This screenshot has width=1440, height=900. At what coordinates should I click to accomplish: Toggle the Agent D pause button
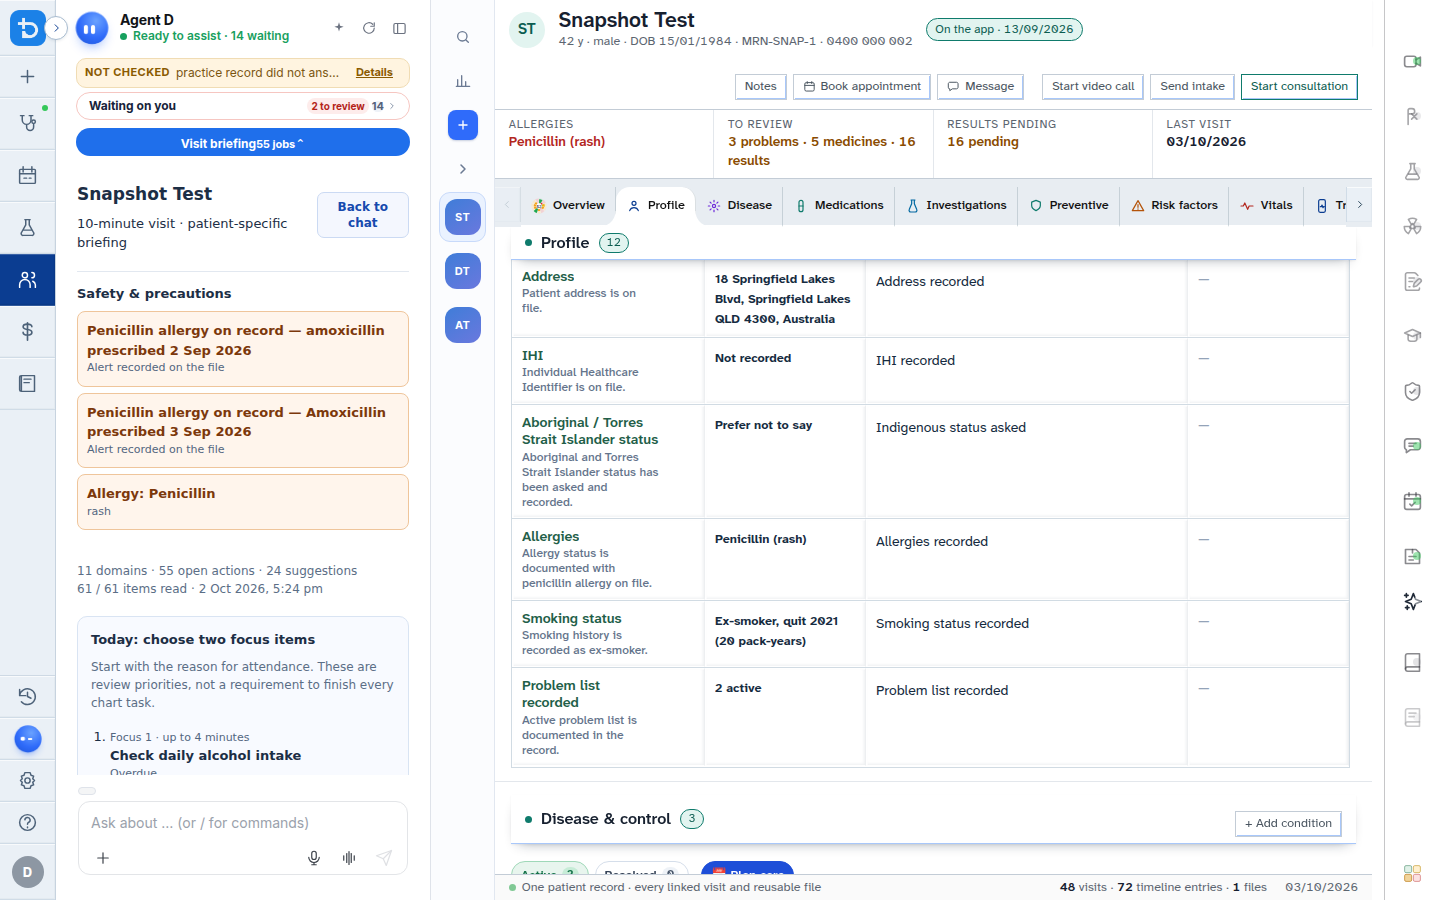click(92, 29)
